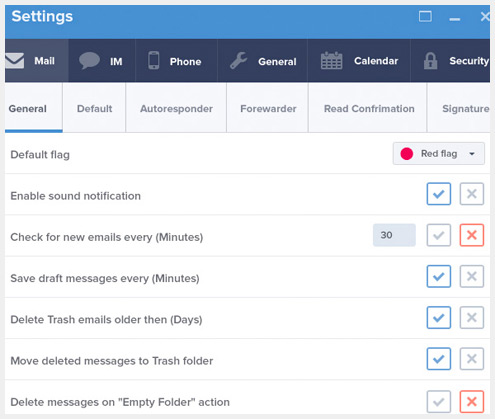Switch to the Autoresponder tab
495x419 pixels.
pos(176,109)
